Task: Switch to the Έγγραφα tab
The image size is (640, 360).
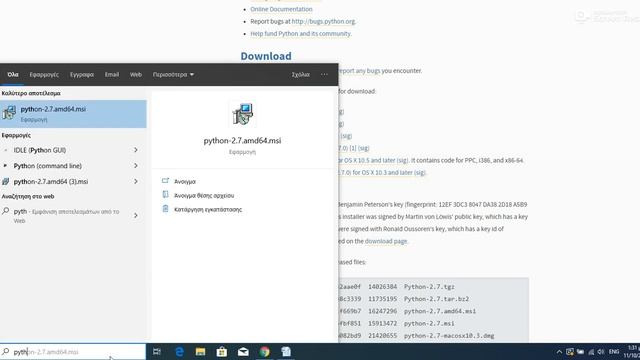Action: click(82, 75)
